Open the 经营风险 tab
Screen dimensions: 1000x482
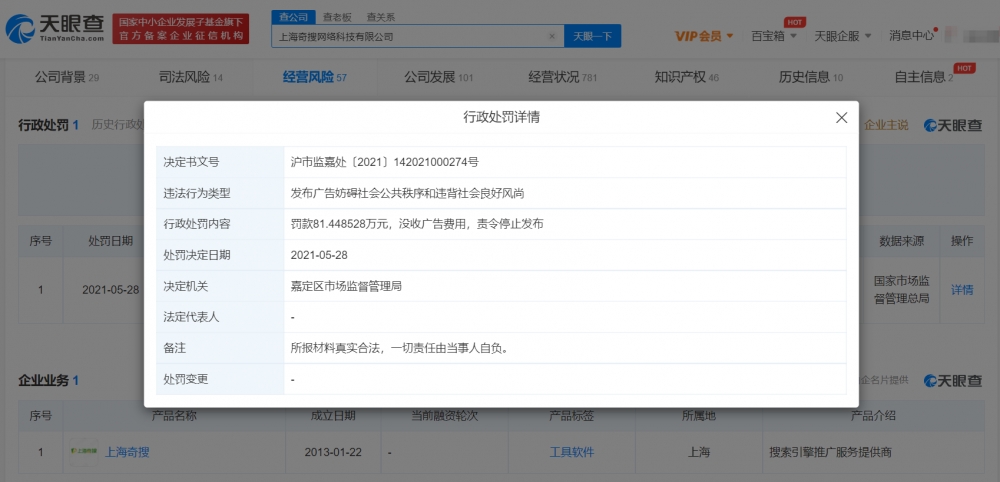pos(314,78)
